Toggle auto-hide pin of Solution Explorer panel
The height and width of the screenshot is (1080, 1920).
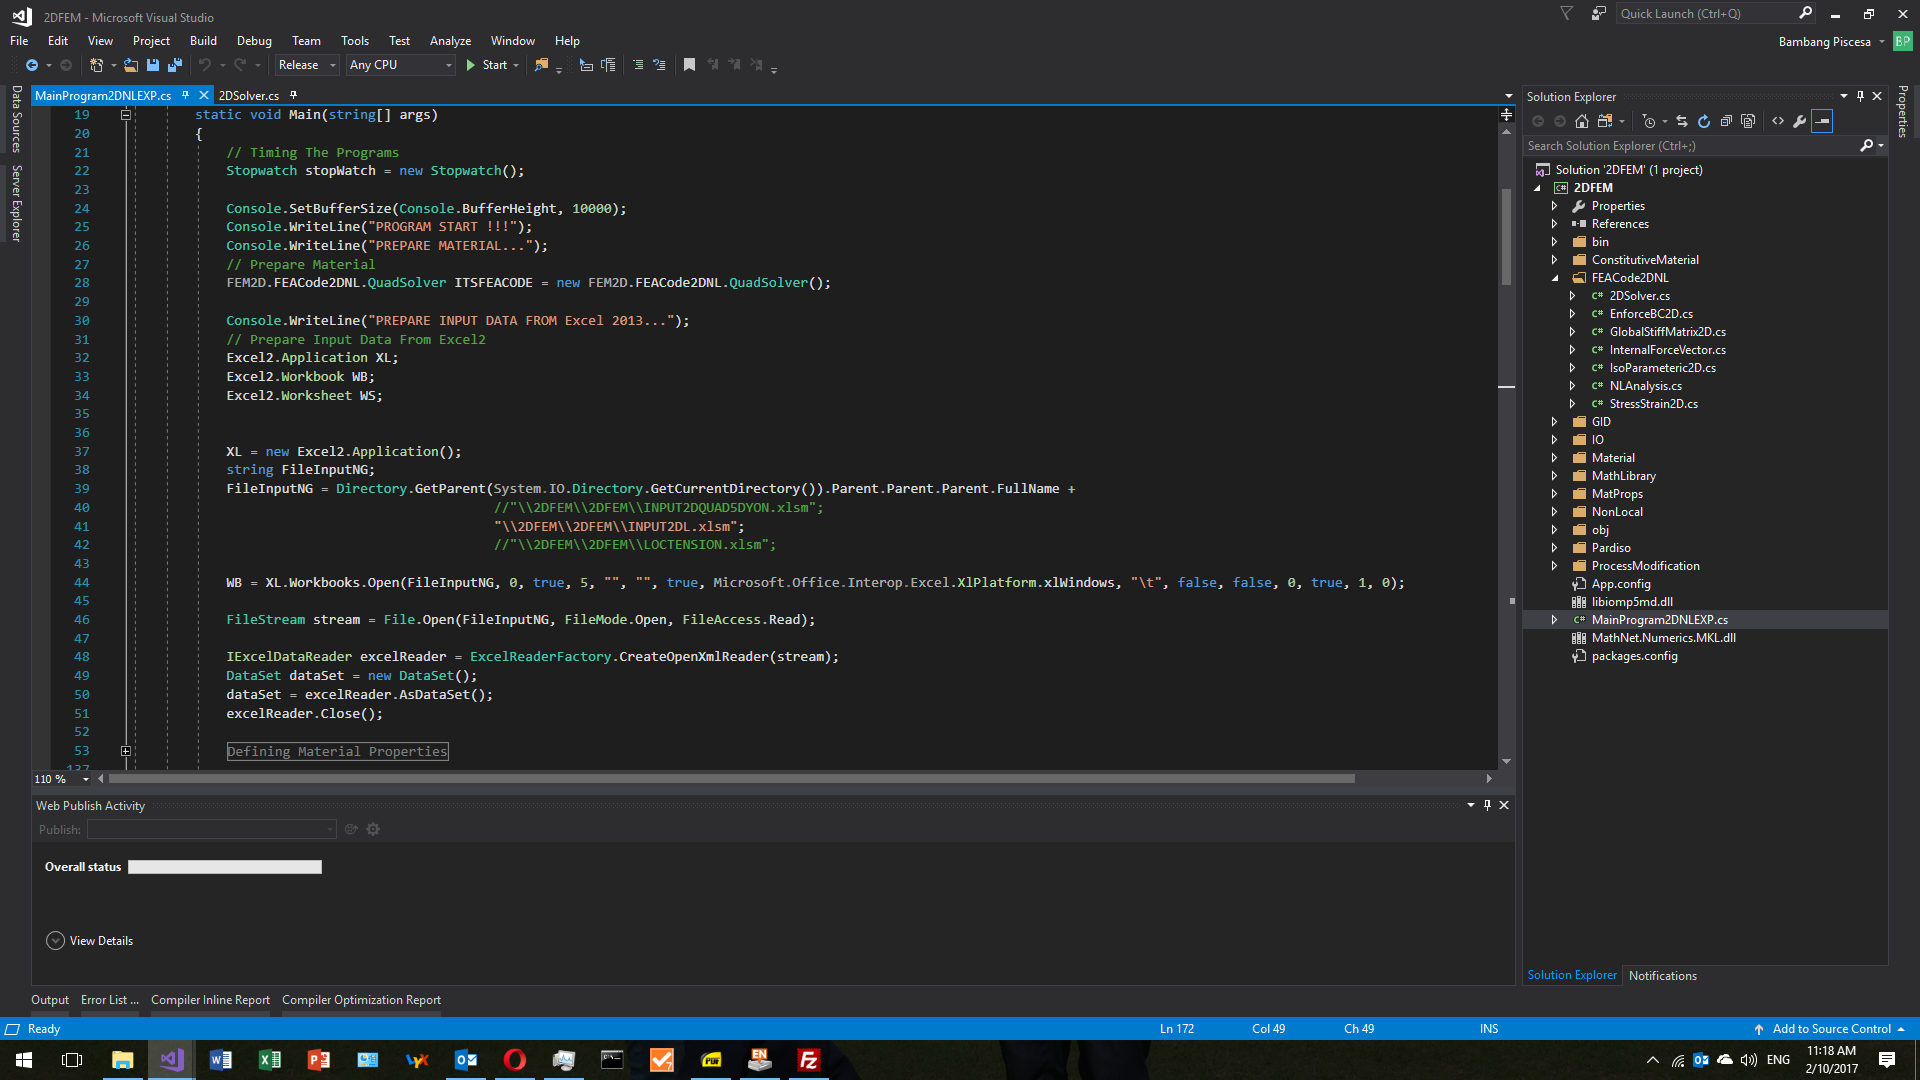pyautogui.click(x=1860, y=96)
